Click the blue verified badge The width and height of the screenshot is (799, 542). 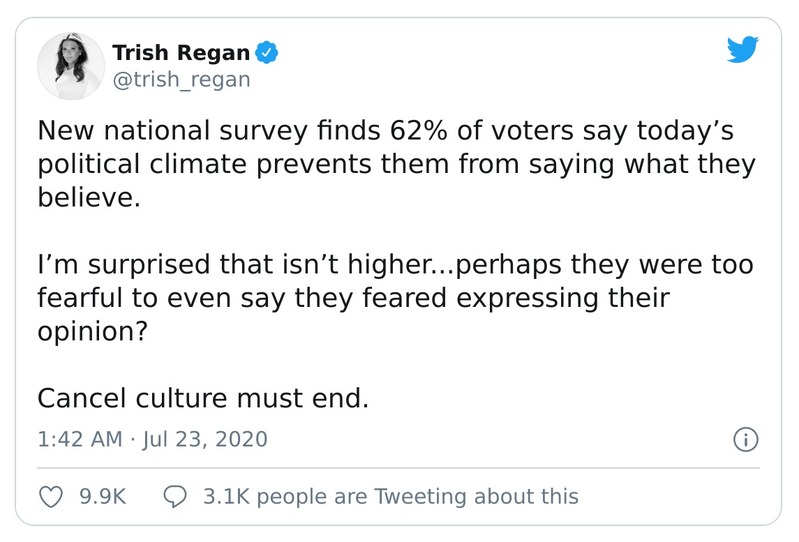pyautogui.click(x=267, y=52)
